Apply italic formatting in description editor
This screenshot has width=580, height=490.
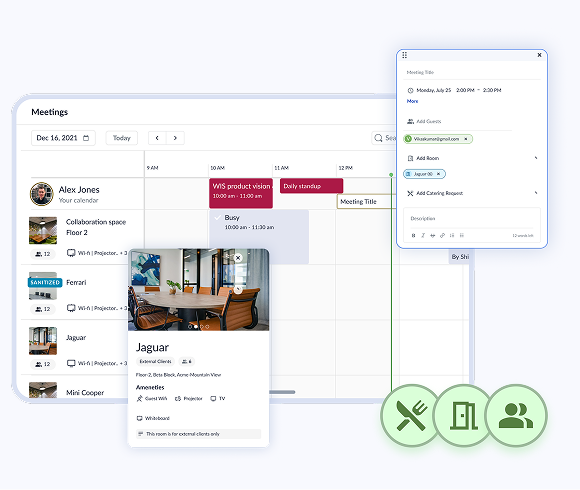423,236
